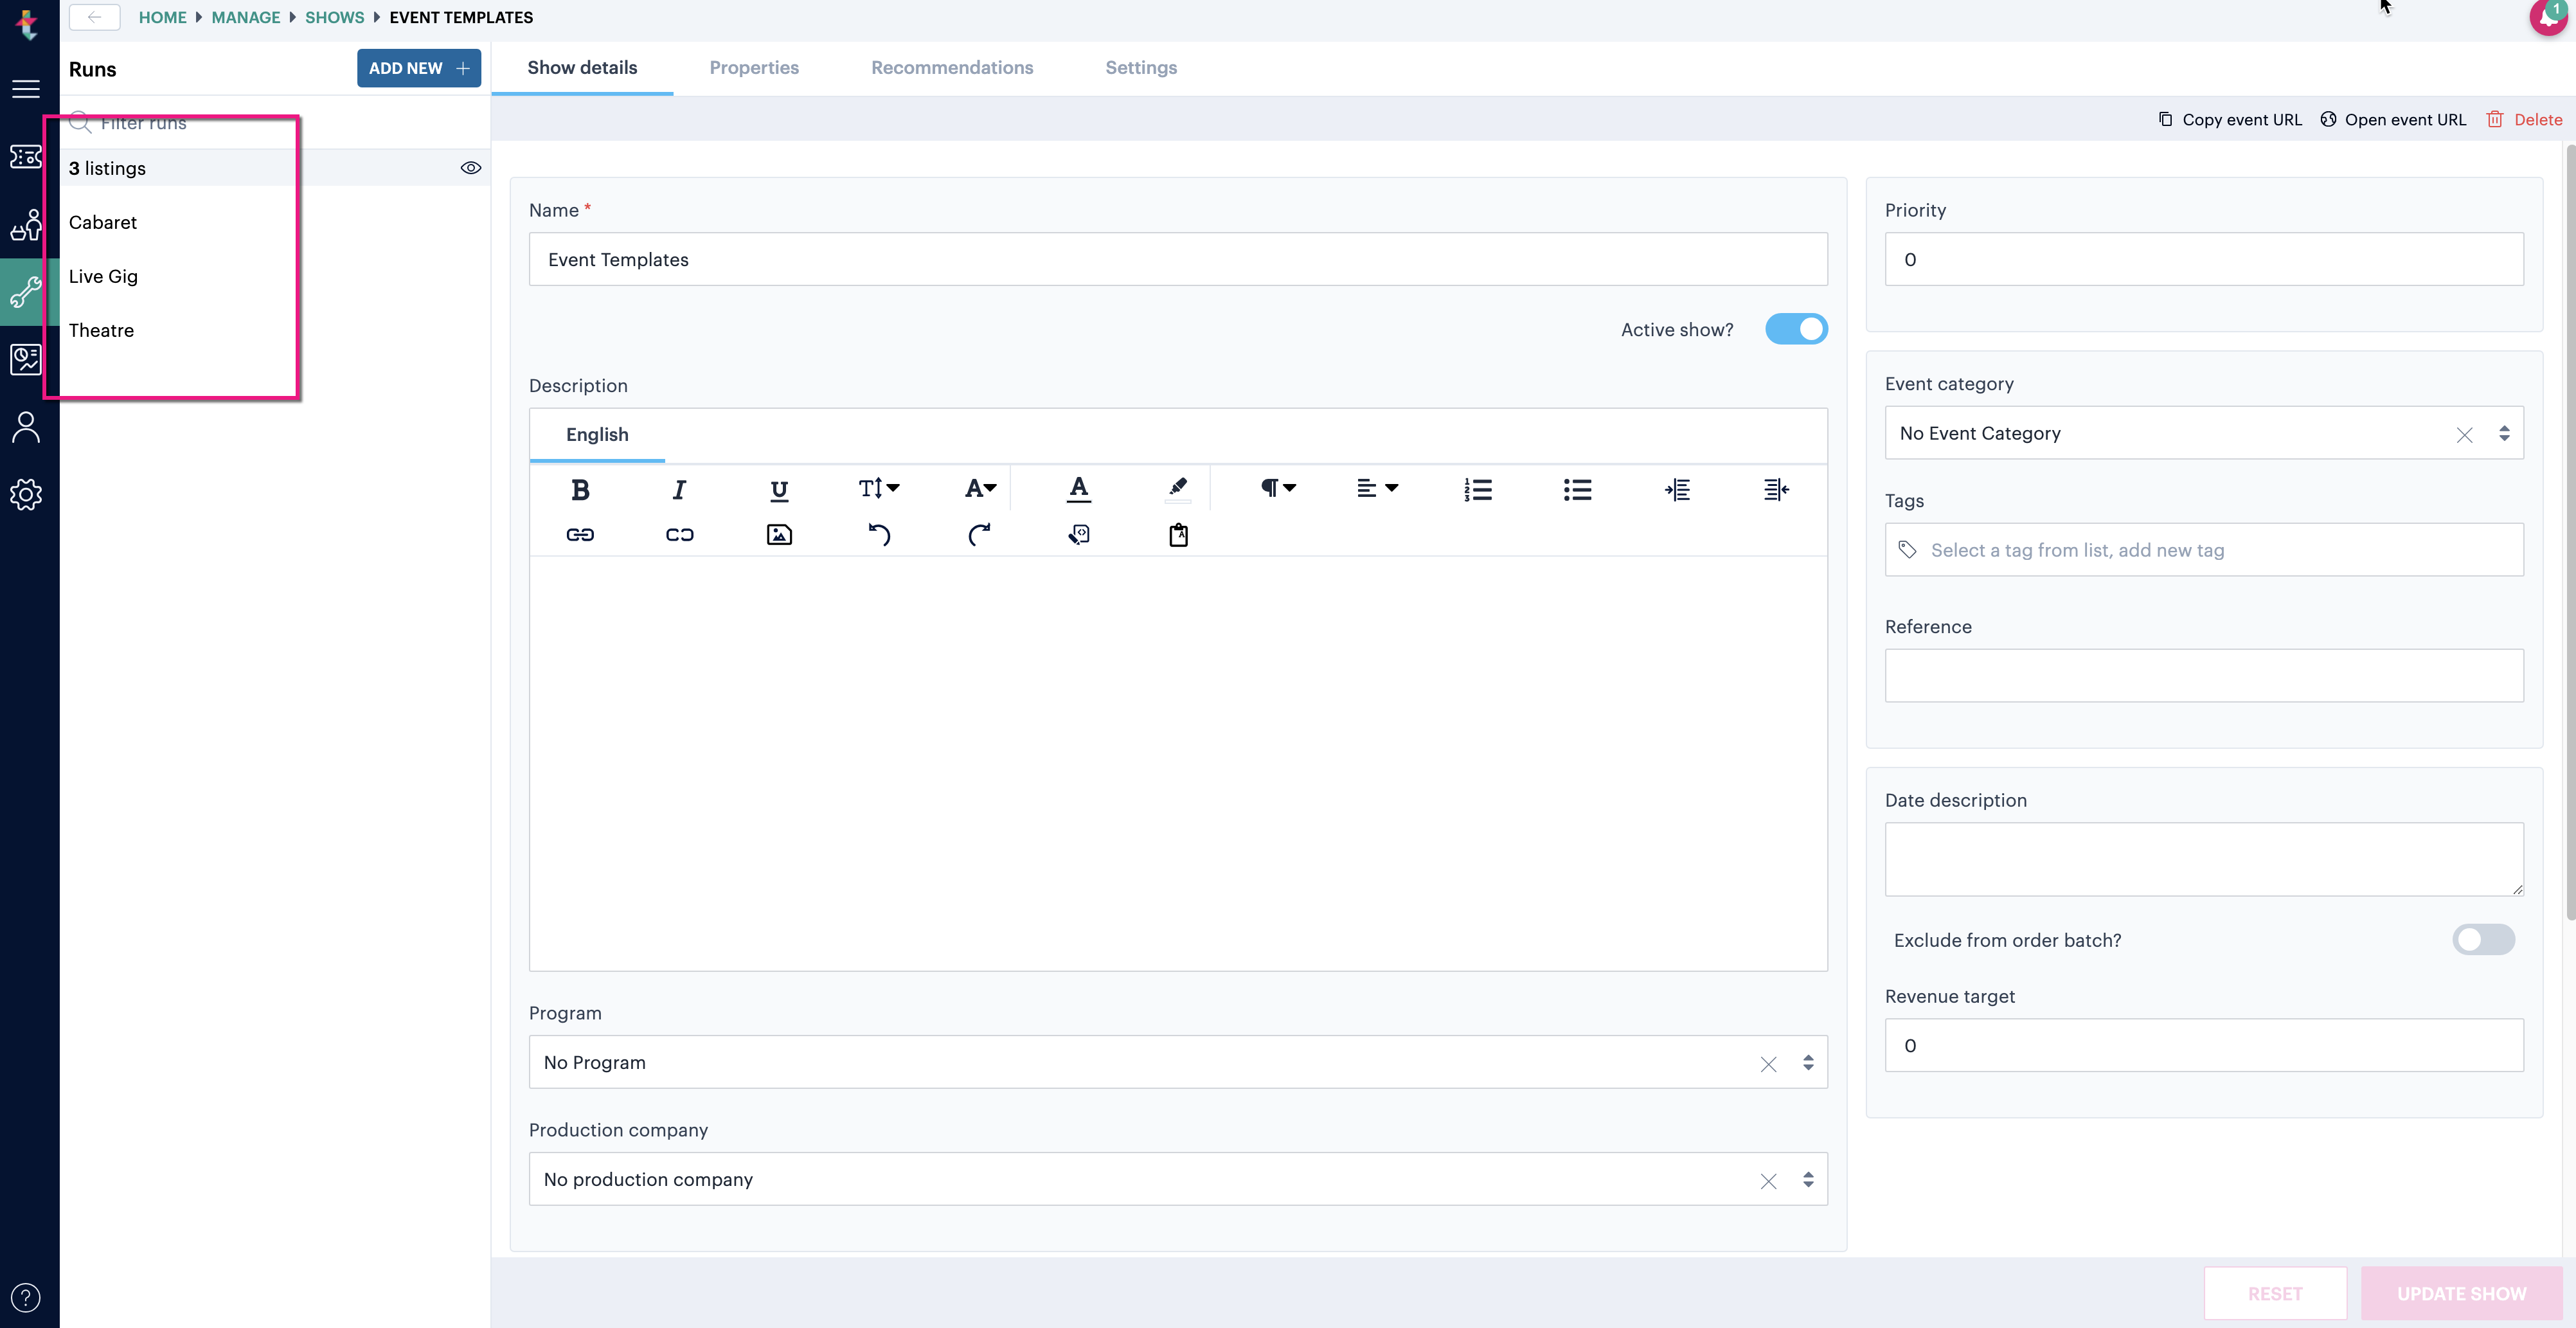Open the font family dropdown
Screen dimensions: 2576x1328
click(x=980, y=488)
